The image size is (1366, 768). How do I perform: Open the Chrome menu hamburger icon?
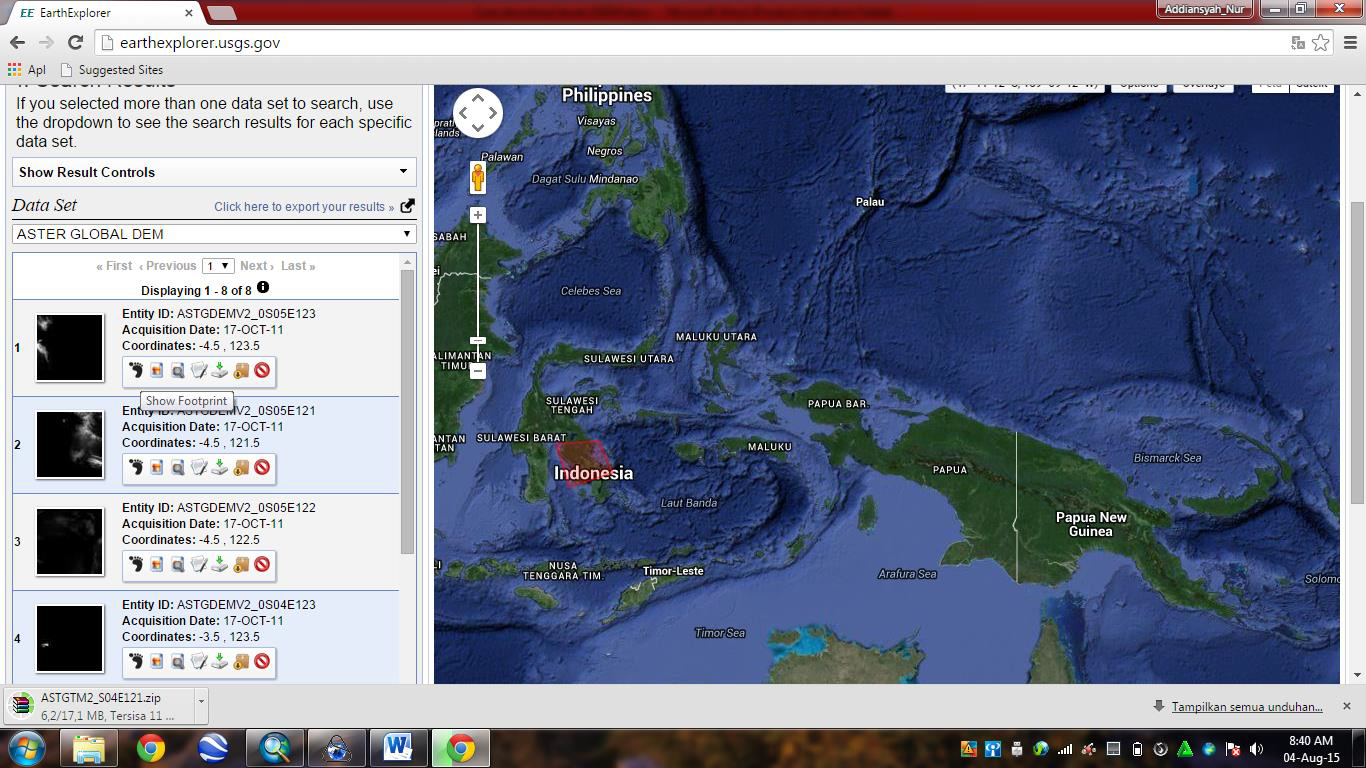pyautogui.click(x=1350, y=43)
